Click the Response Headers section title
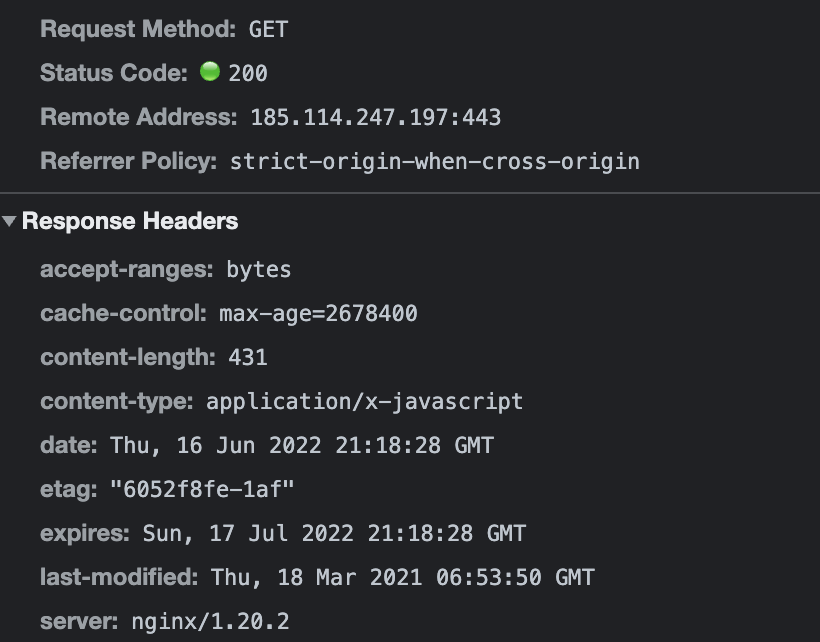Viewport: 820px width, 642px height. [x=130, y=221]
